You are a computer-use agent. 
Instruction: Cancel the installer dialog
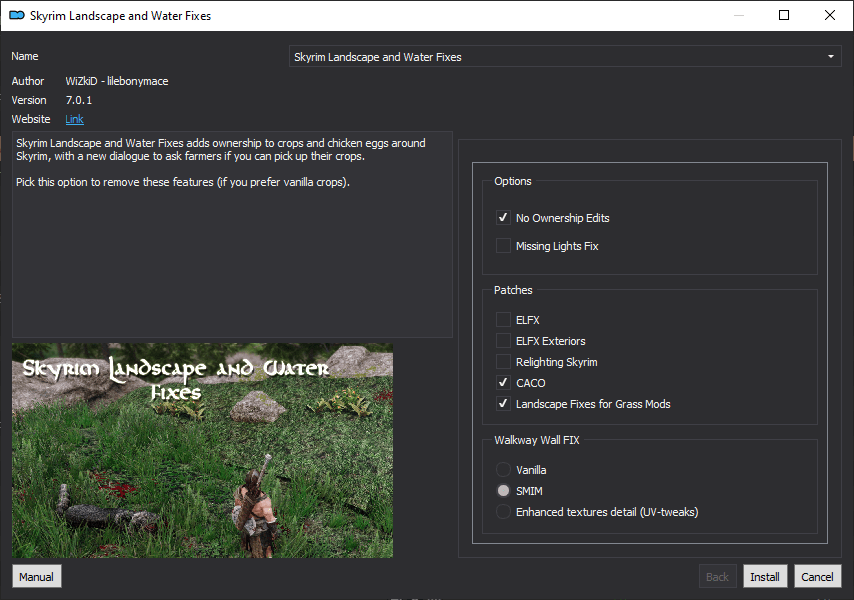pos(817,577)
